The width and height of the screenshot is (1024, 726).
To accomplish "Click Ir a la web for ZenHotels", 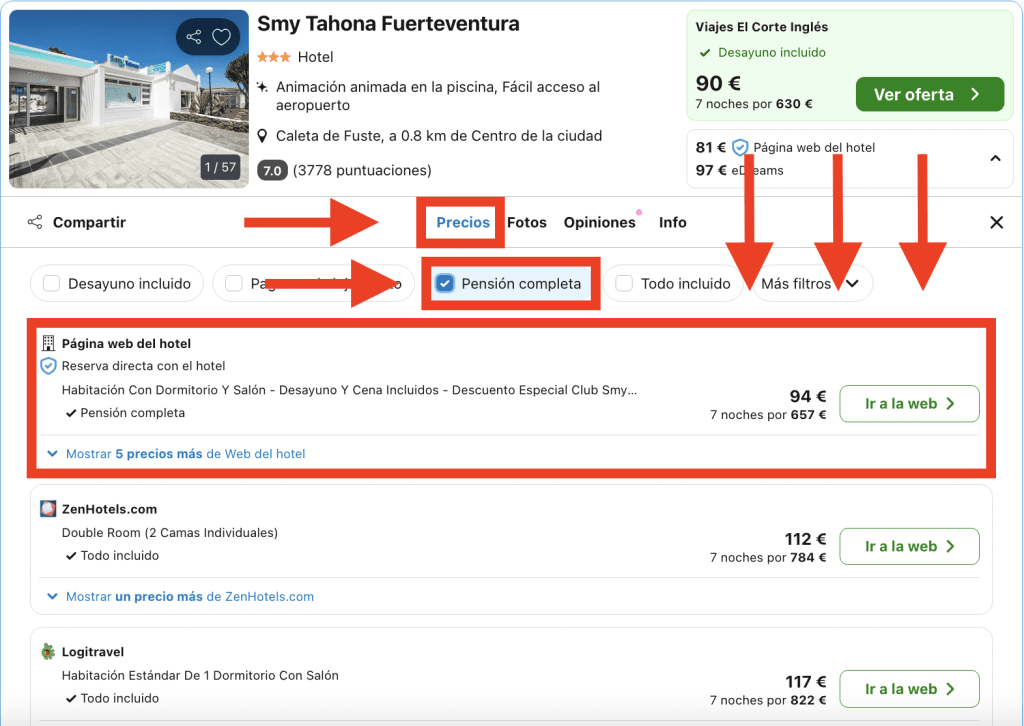I will click(909, 546).
